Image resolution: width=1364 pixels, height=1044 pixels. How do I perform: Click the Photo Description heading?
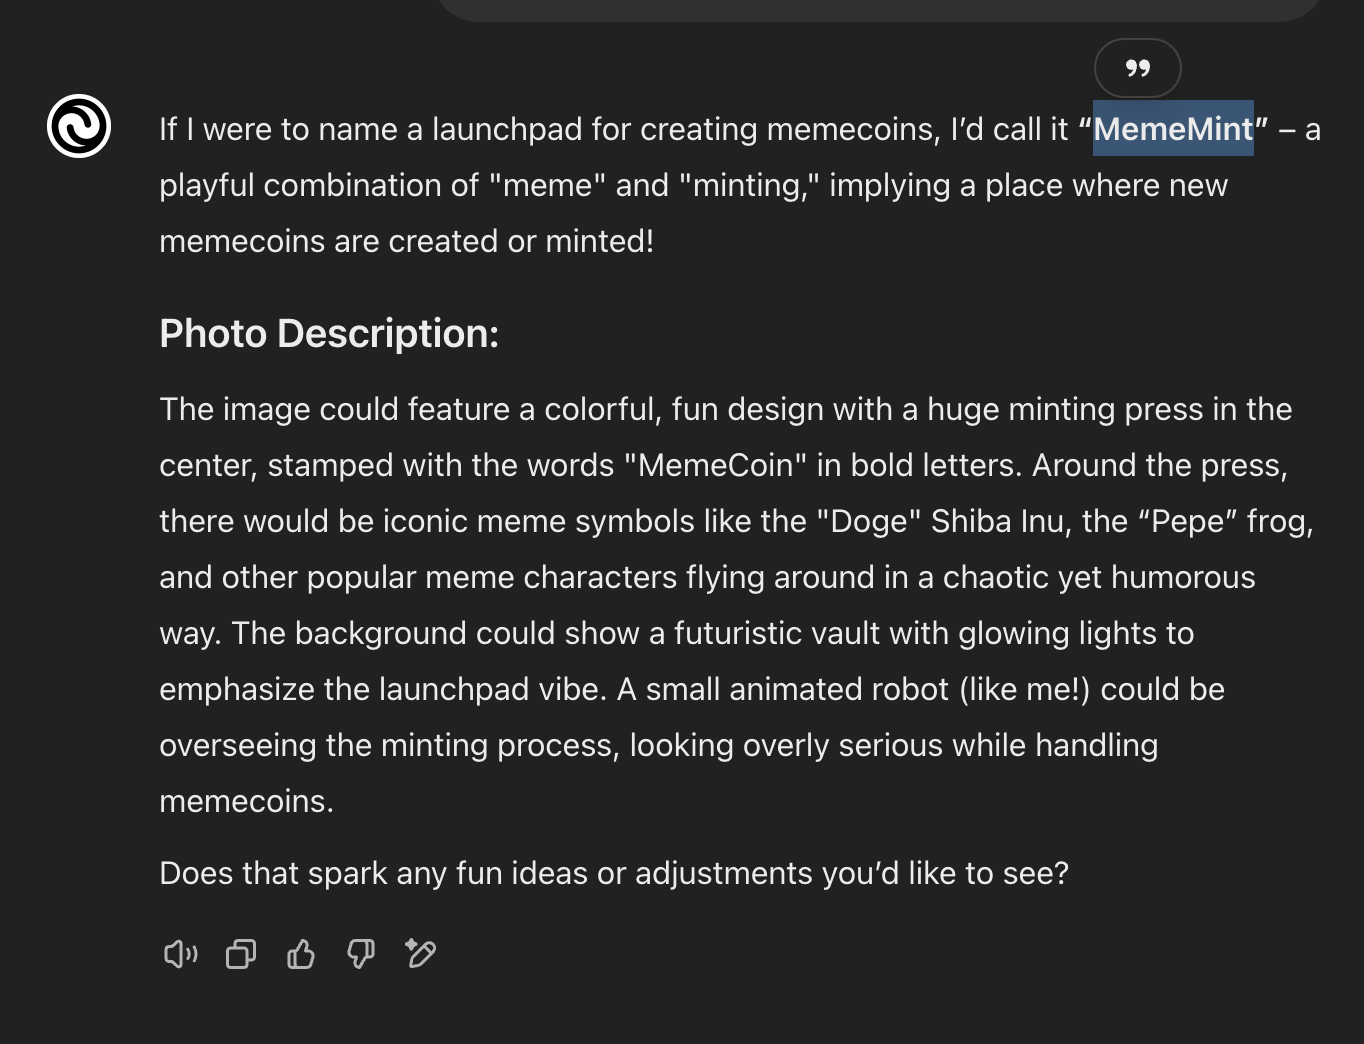point(329,334)
